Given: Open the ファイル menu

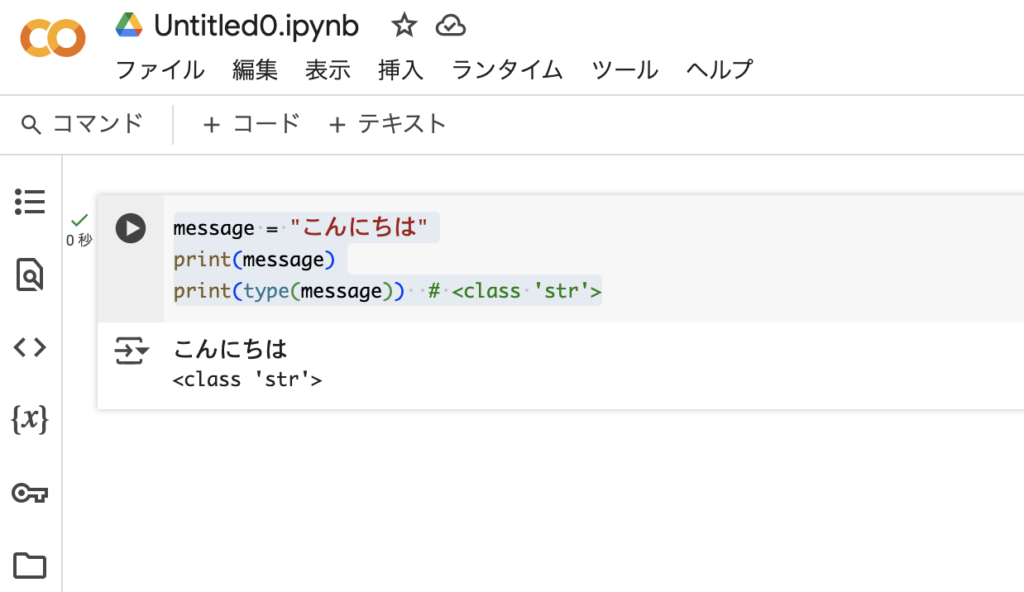Looking at the screenshot, I should (160, 69).
